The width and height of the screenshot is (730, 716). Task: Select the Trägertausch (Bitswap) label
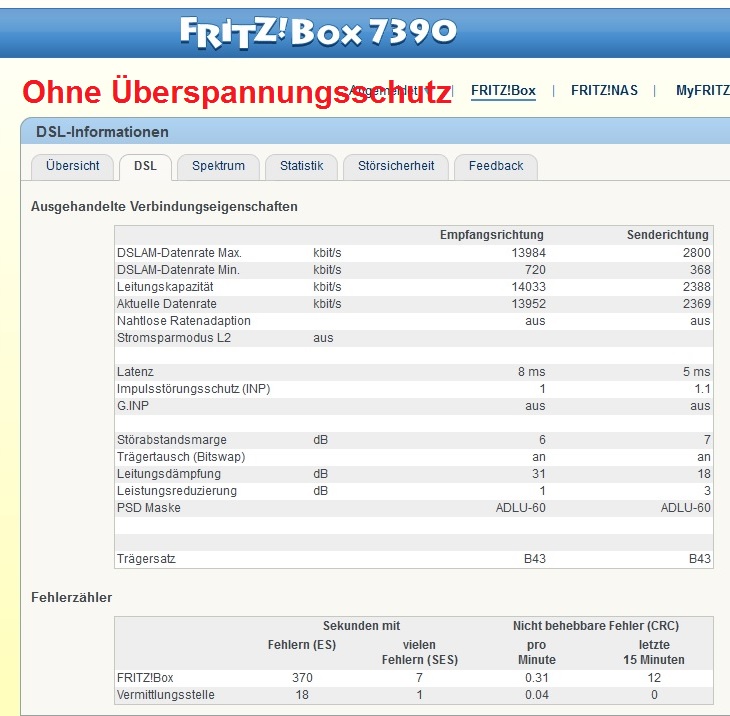click(x=181, y=457)
